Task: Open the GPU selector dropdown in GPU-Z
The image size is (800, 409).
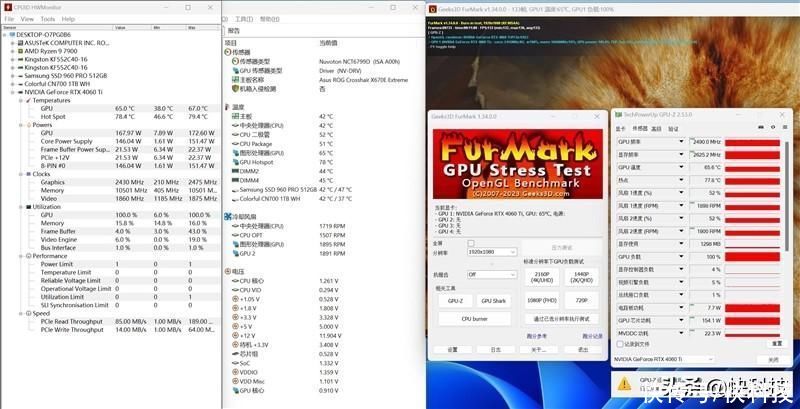Action: (x=663, y=359)
